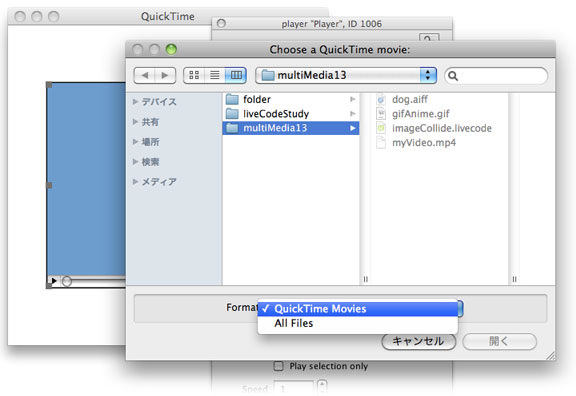The width and height of the screenshot is (576, 396).
Task: Choose QuickTime Movies format option
Action: (x=358, y=309)
